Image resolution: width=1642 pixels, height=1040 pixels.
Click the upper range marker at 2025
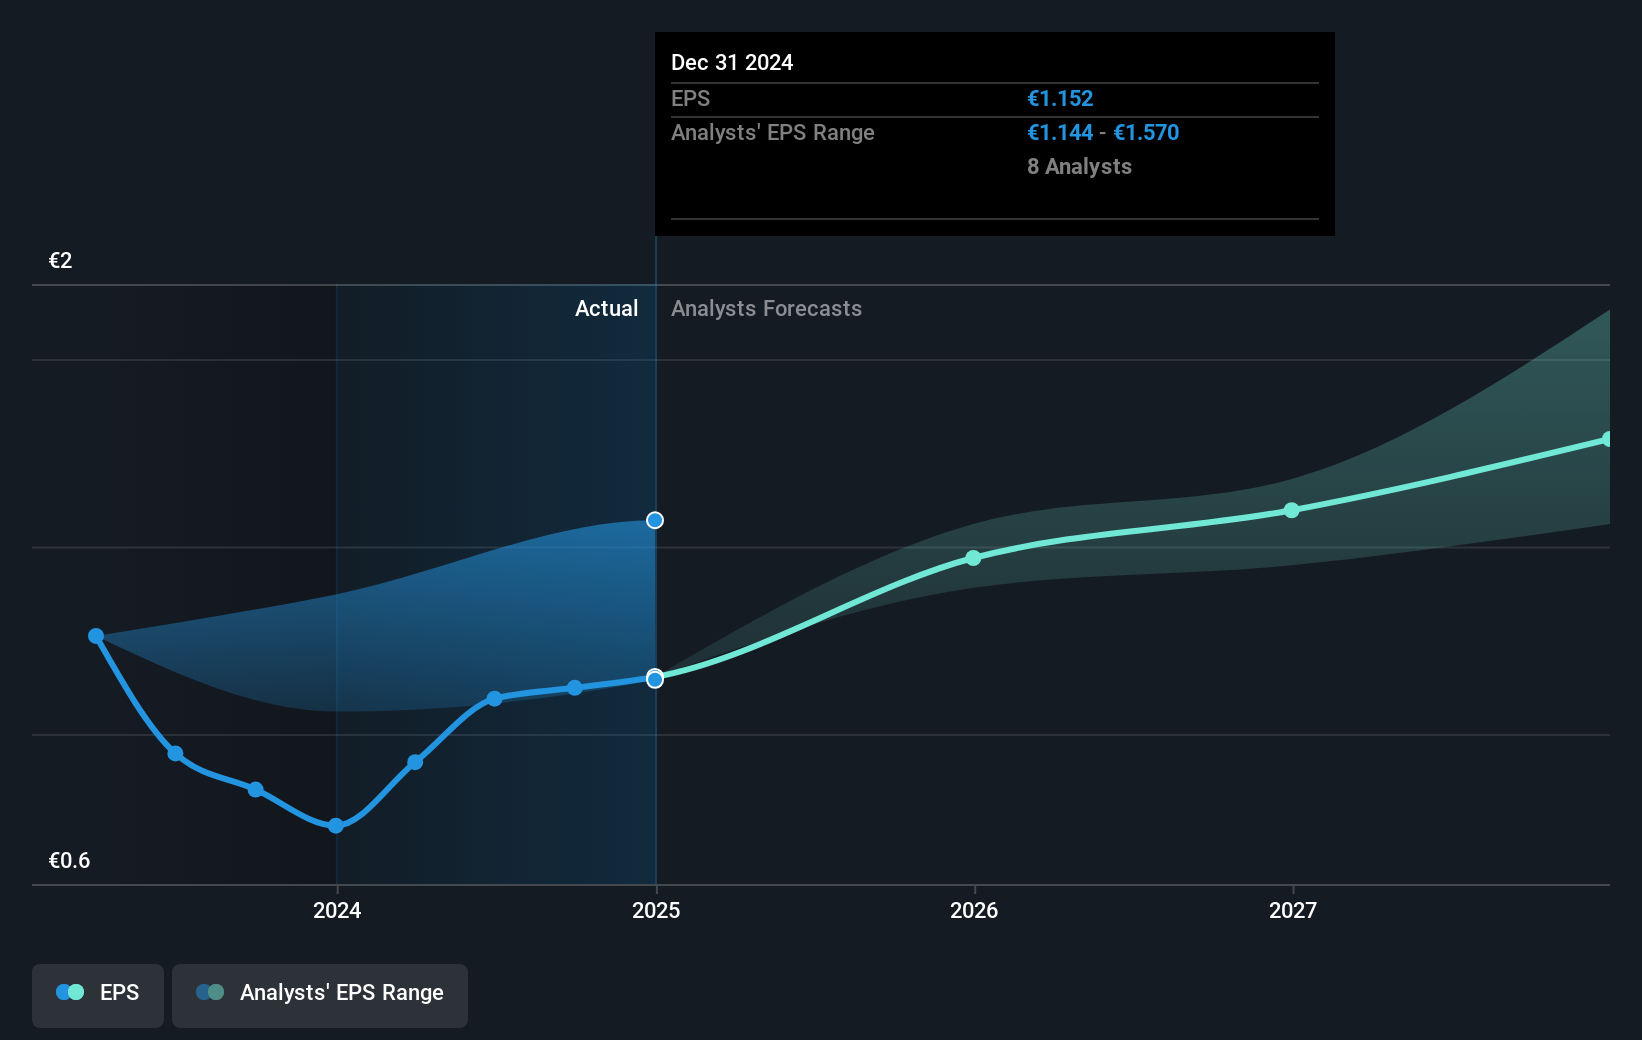point(655,520)
